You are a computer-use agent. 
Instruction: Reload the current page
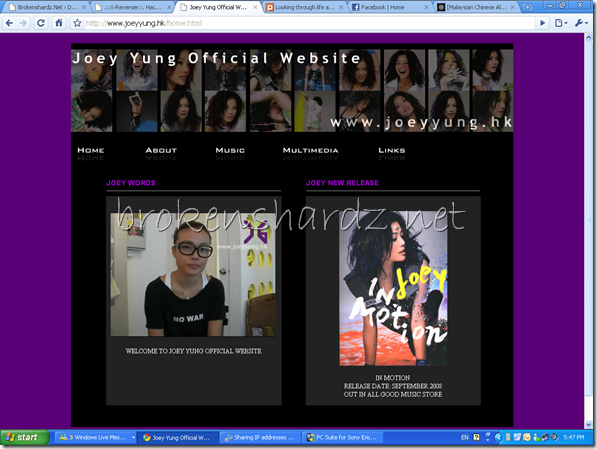(41, 23)
